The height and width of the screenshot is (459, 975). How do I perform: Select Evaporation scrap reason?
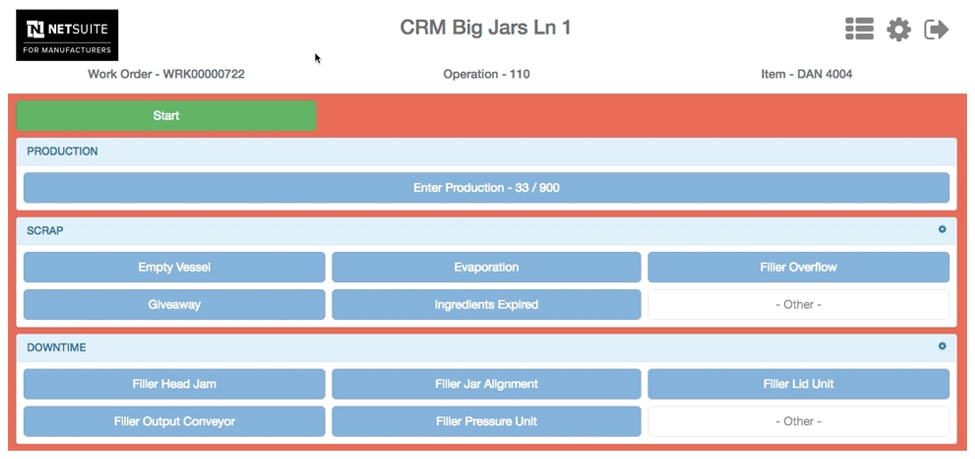[486, 267]
